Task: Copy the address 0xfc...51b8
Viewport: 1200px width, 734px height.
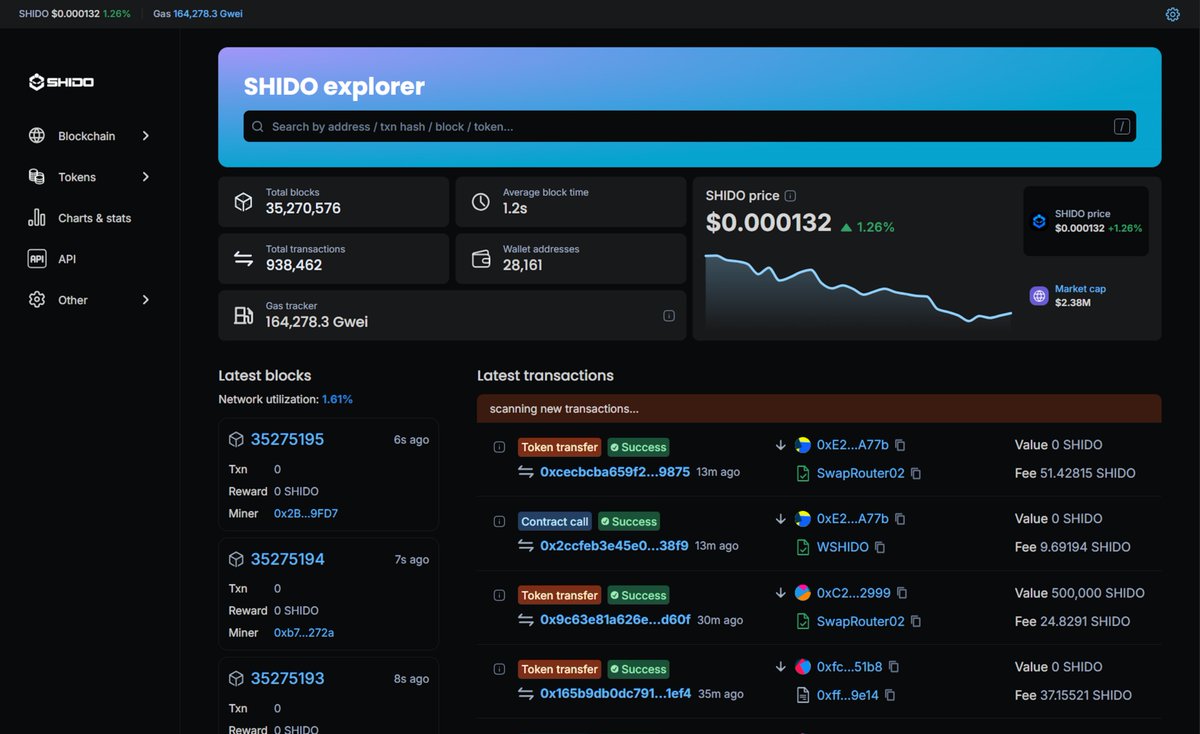Action: point(894,667)
